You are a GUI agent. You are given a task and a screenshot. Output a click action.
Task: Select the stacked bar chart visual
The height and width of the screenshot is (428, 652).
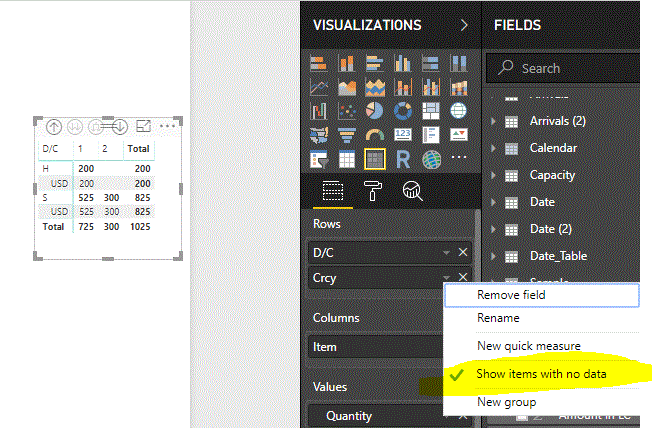click(319, 64)
